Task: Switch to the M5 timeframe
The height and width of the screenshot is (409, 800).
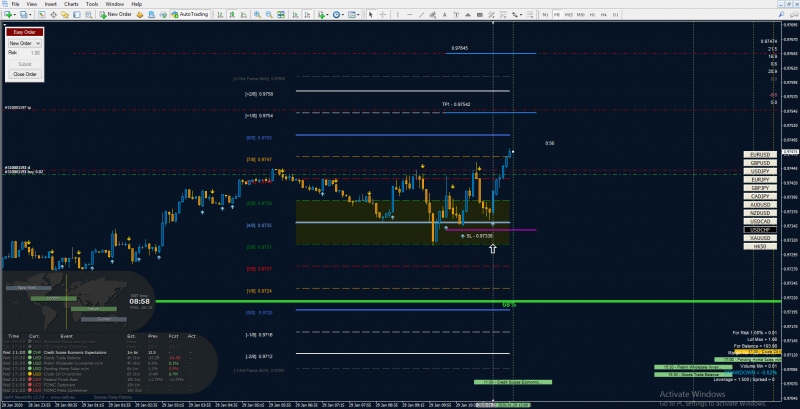Action: click(557, 15)
